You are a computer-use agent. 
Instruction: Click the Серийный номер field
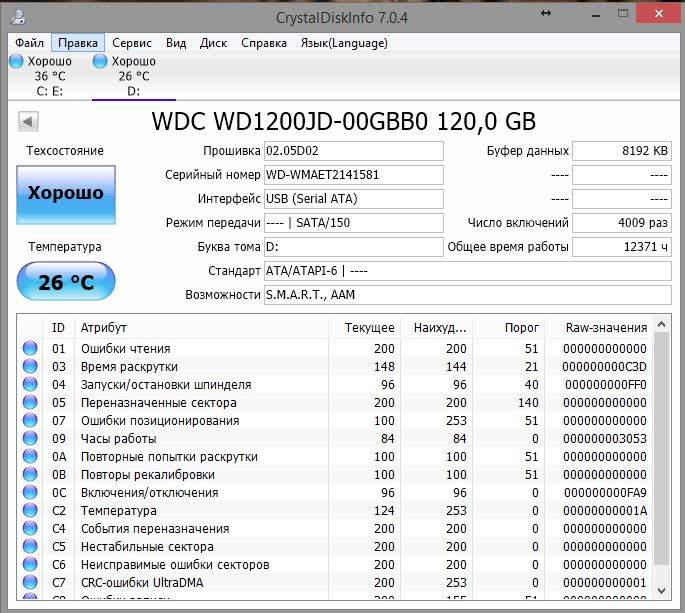point(353,175)
